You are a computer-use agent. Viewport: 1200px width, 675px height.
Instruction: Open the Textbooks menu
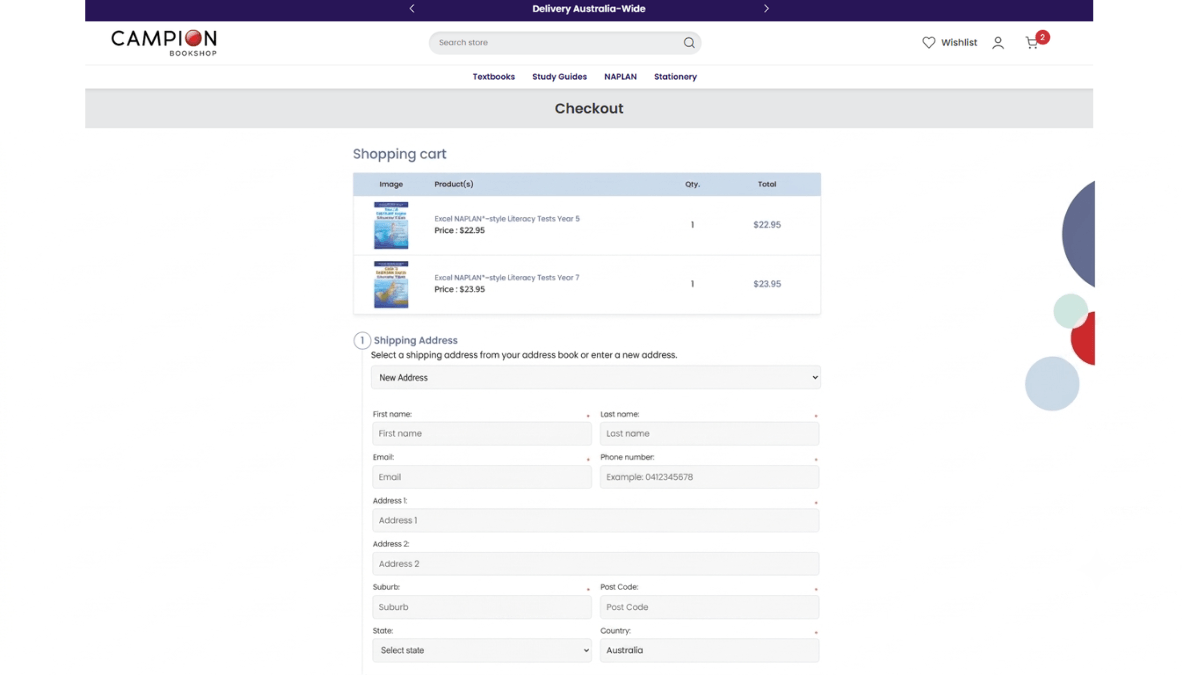[494, 77]
